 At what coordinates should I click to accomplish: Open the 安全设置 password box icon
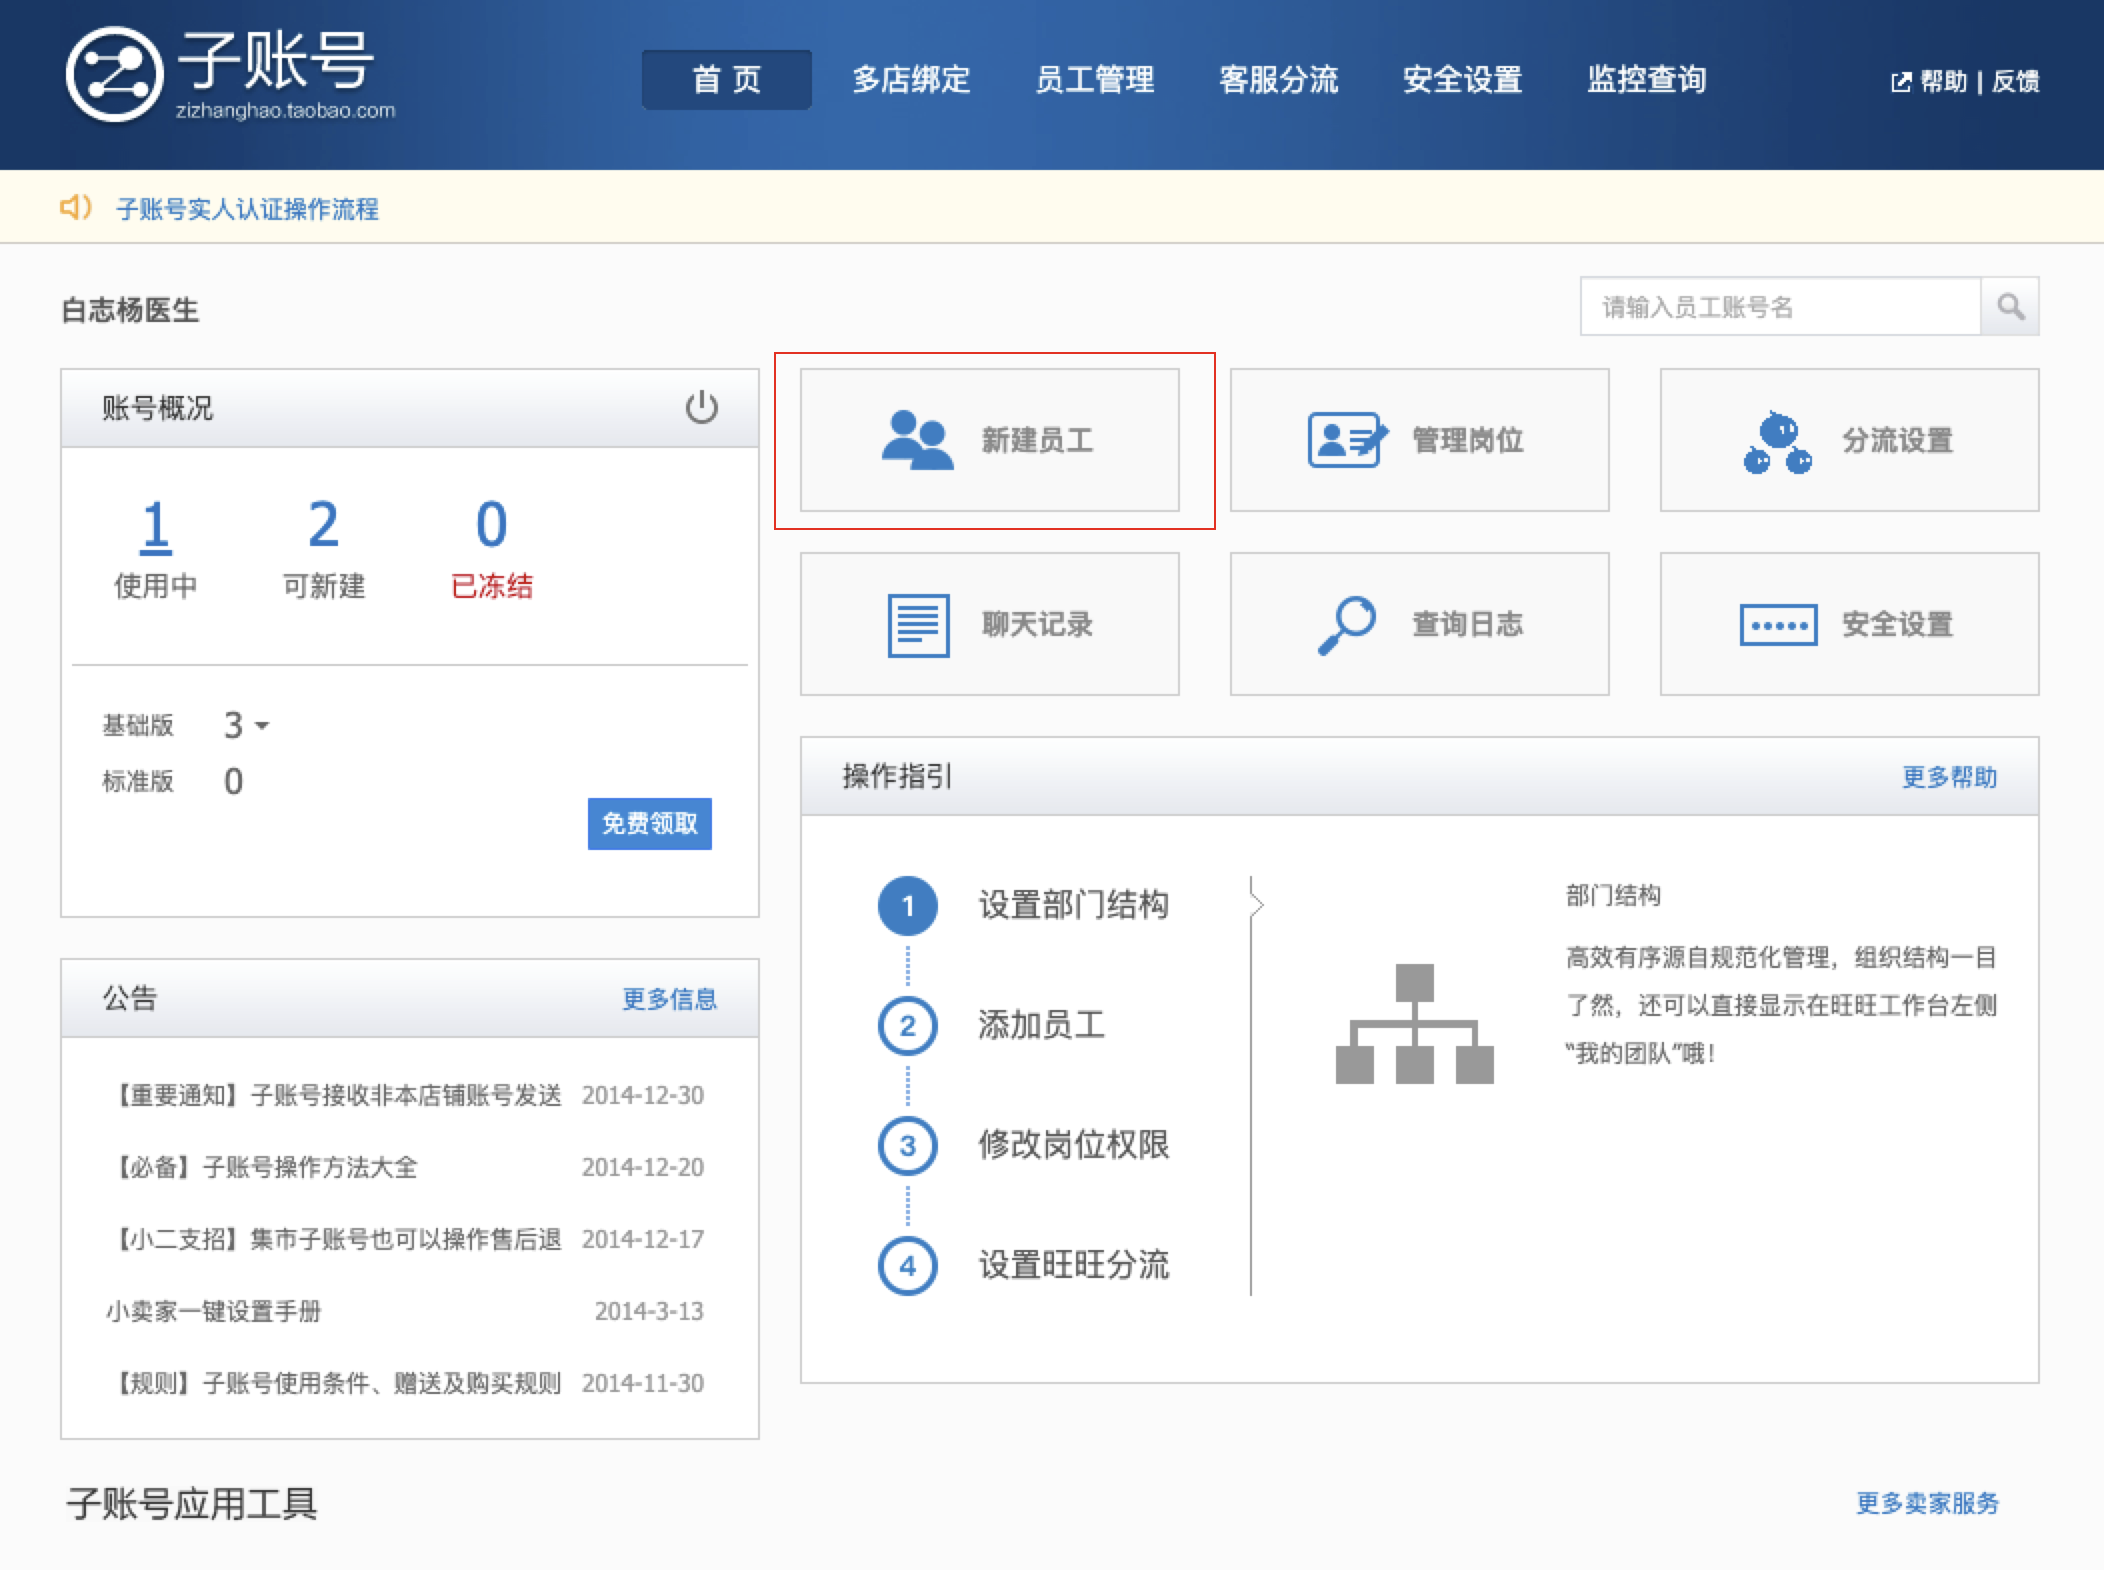(1778, 625)
